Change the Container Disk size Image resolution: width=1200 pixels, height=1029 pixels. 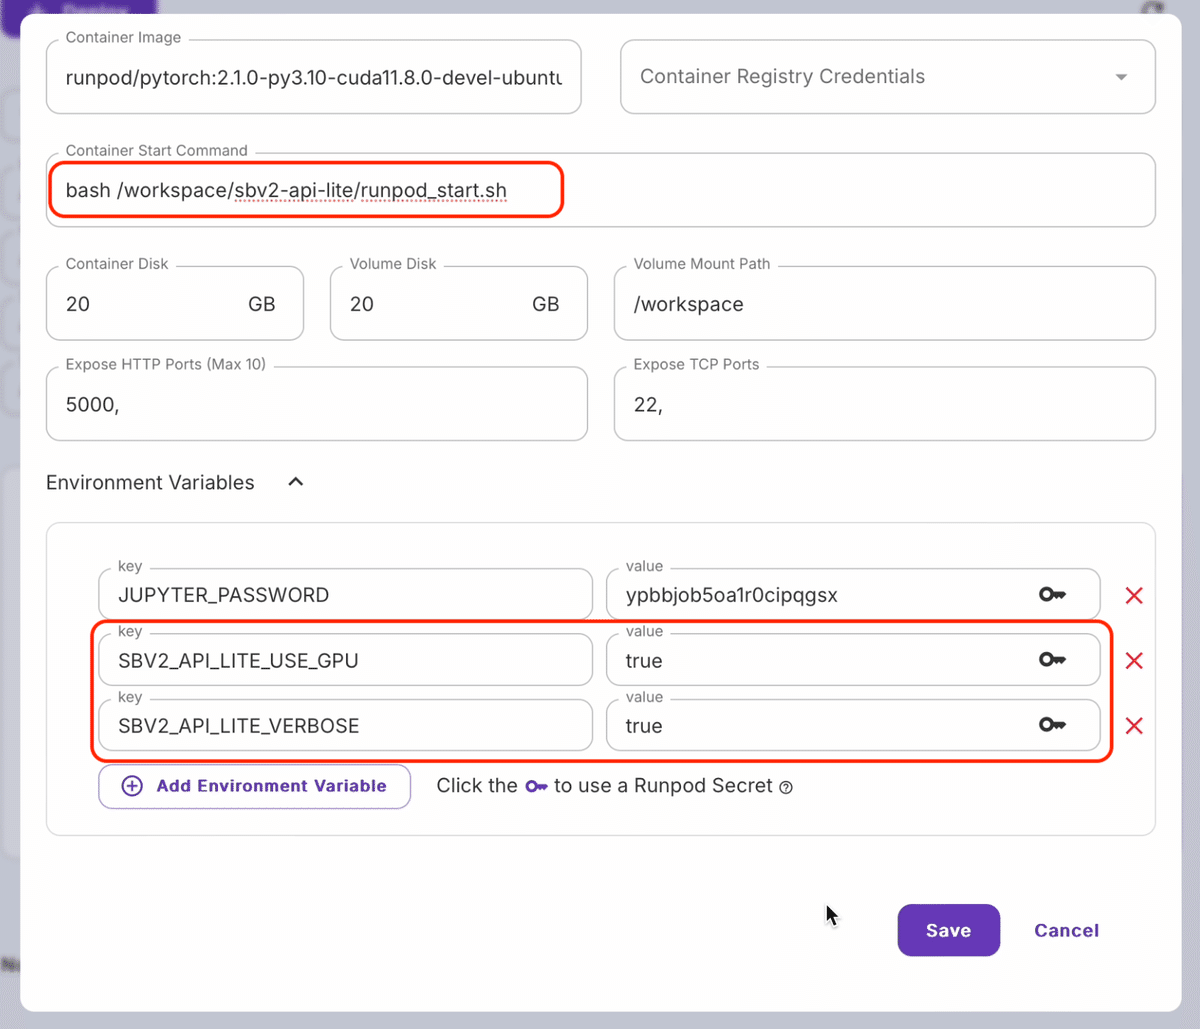click(175, 304)
